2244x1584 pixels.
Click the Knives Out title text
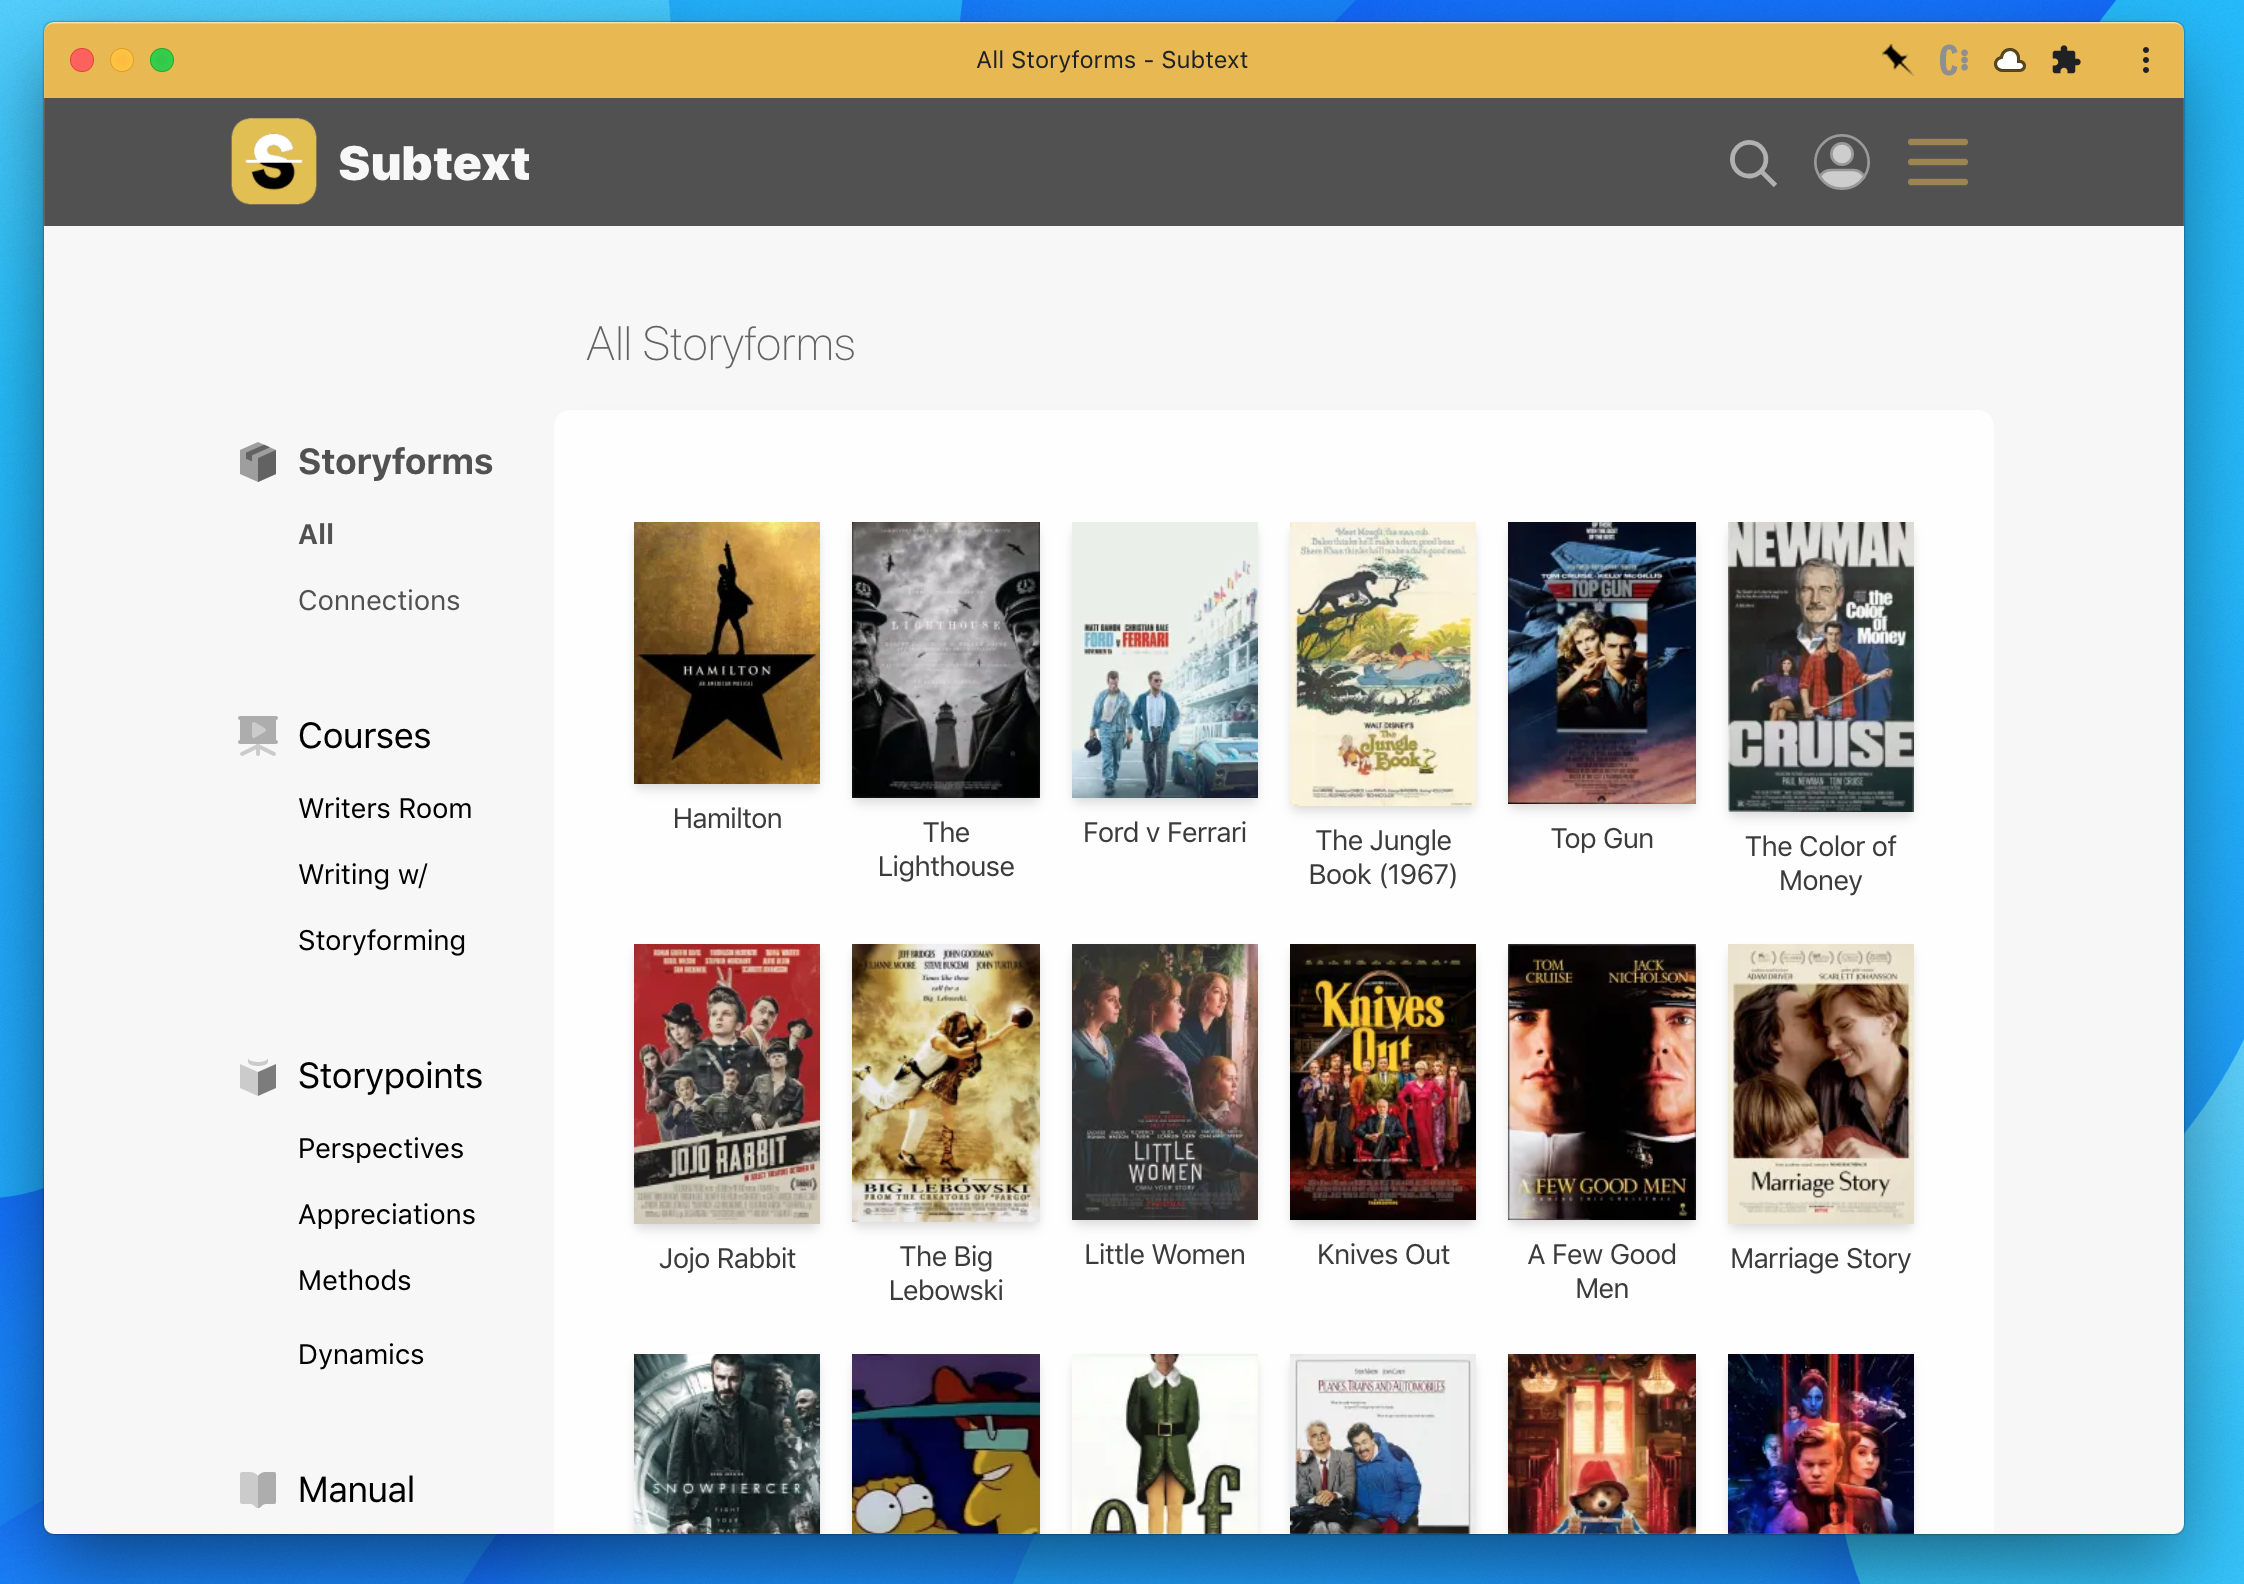[1383, 1254]
